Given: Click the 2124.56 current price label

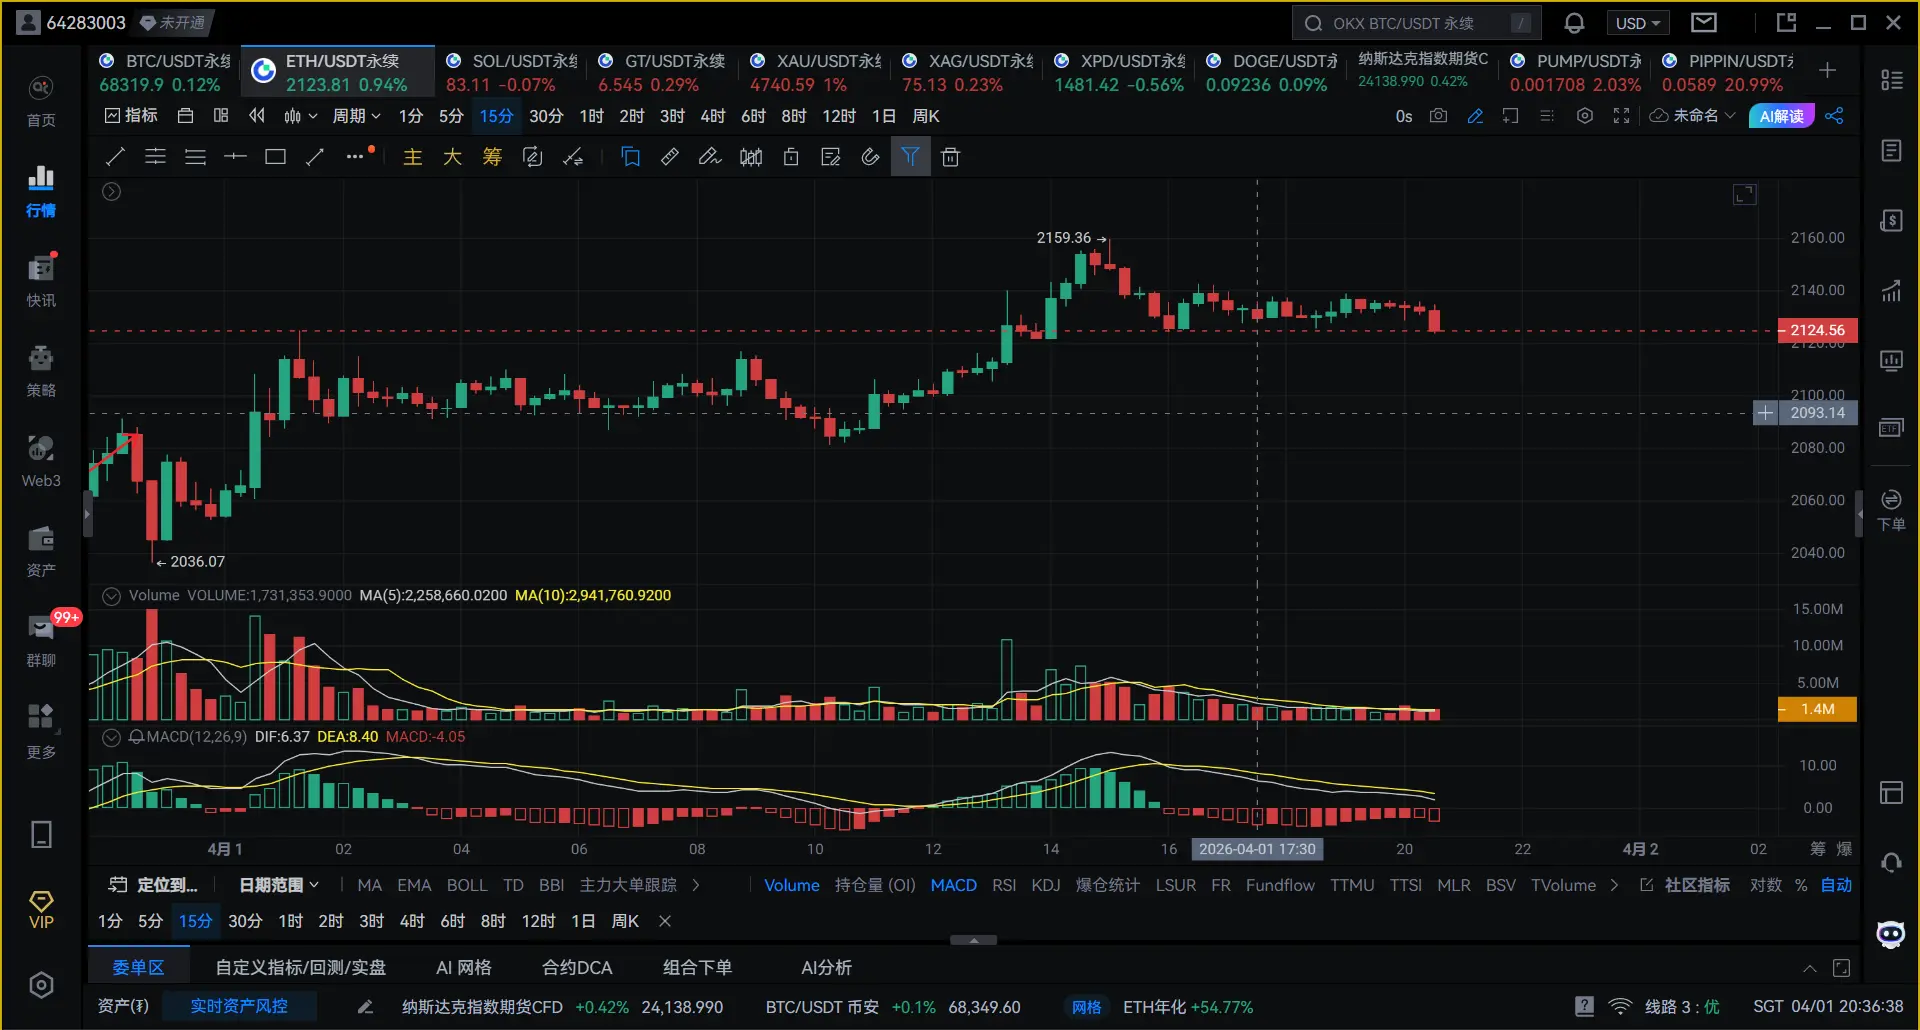Looking at the screenshot, I should tap(1817, 330).
